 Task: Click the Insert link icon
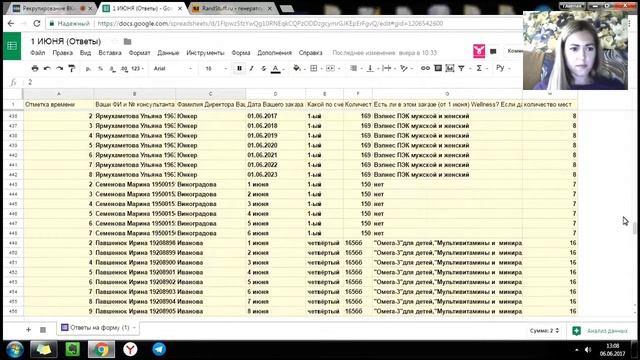pos(425,68)
